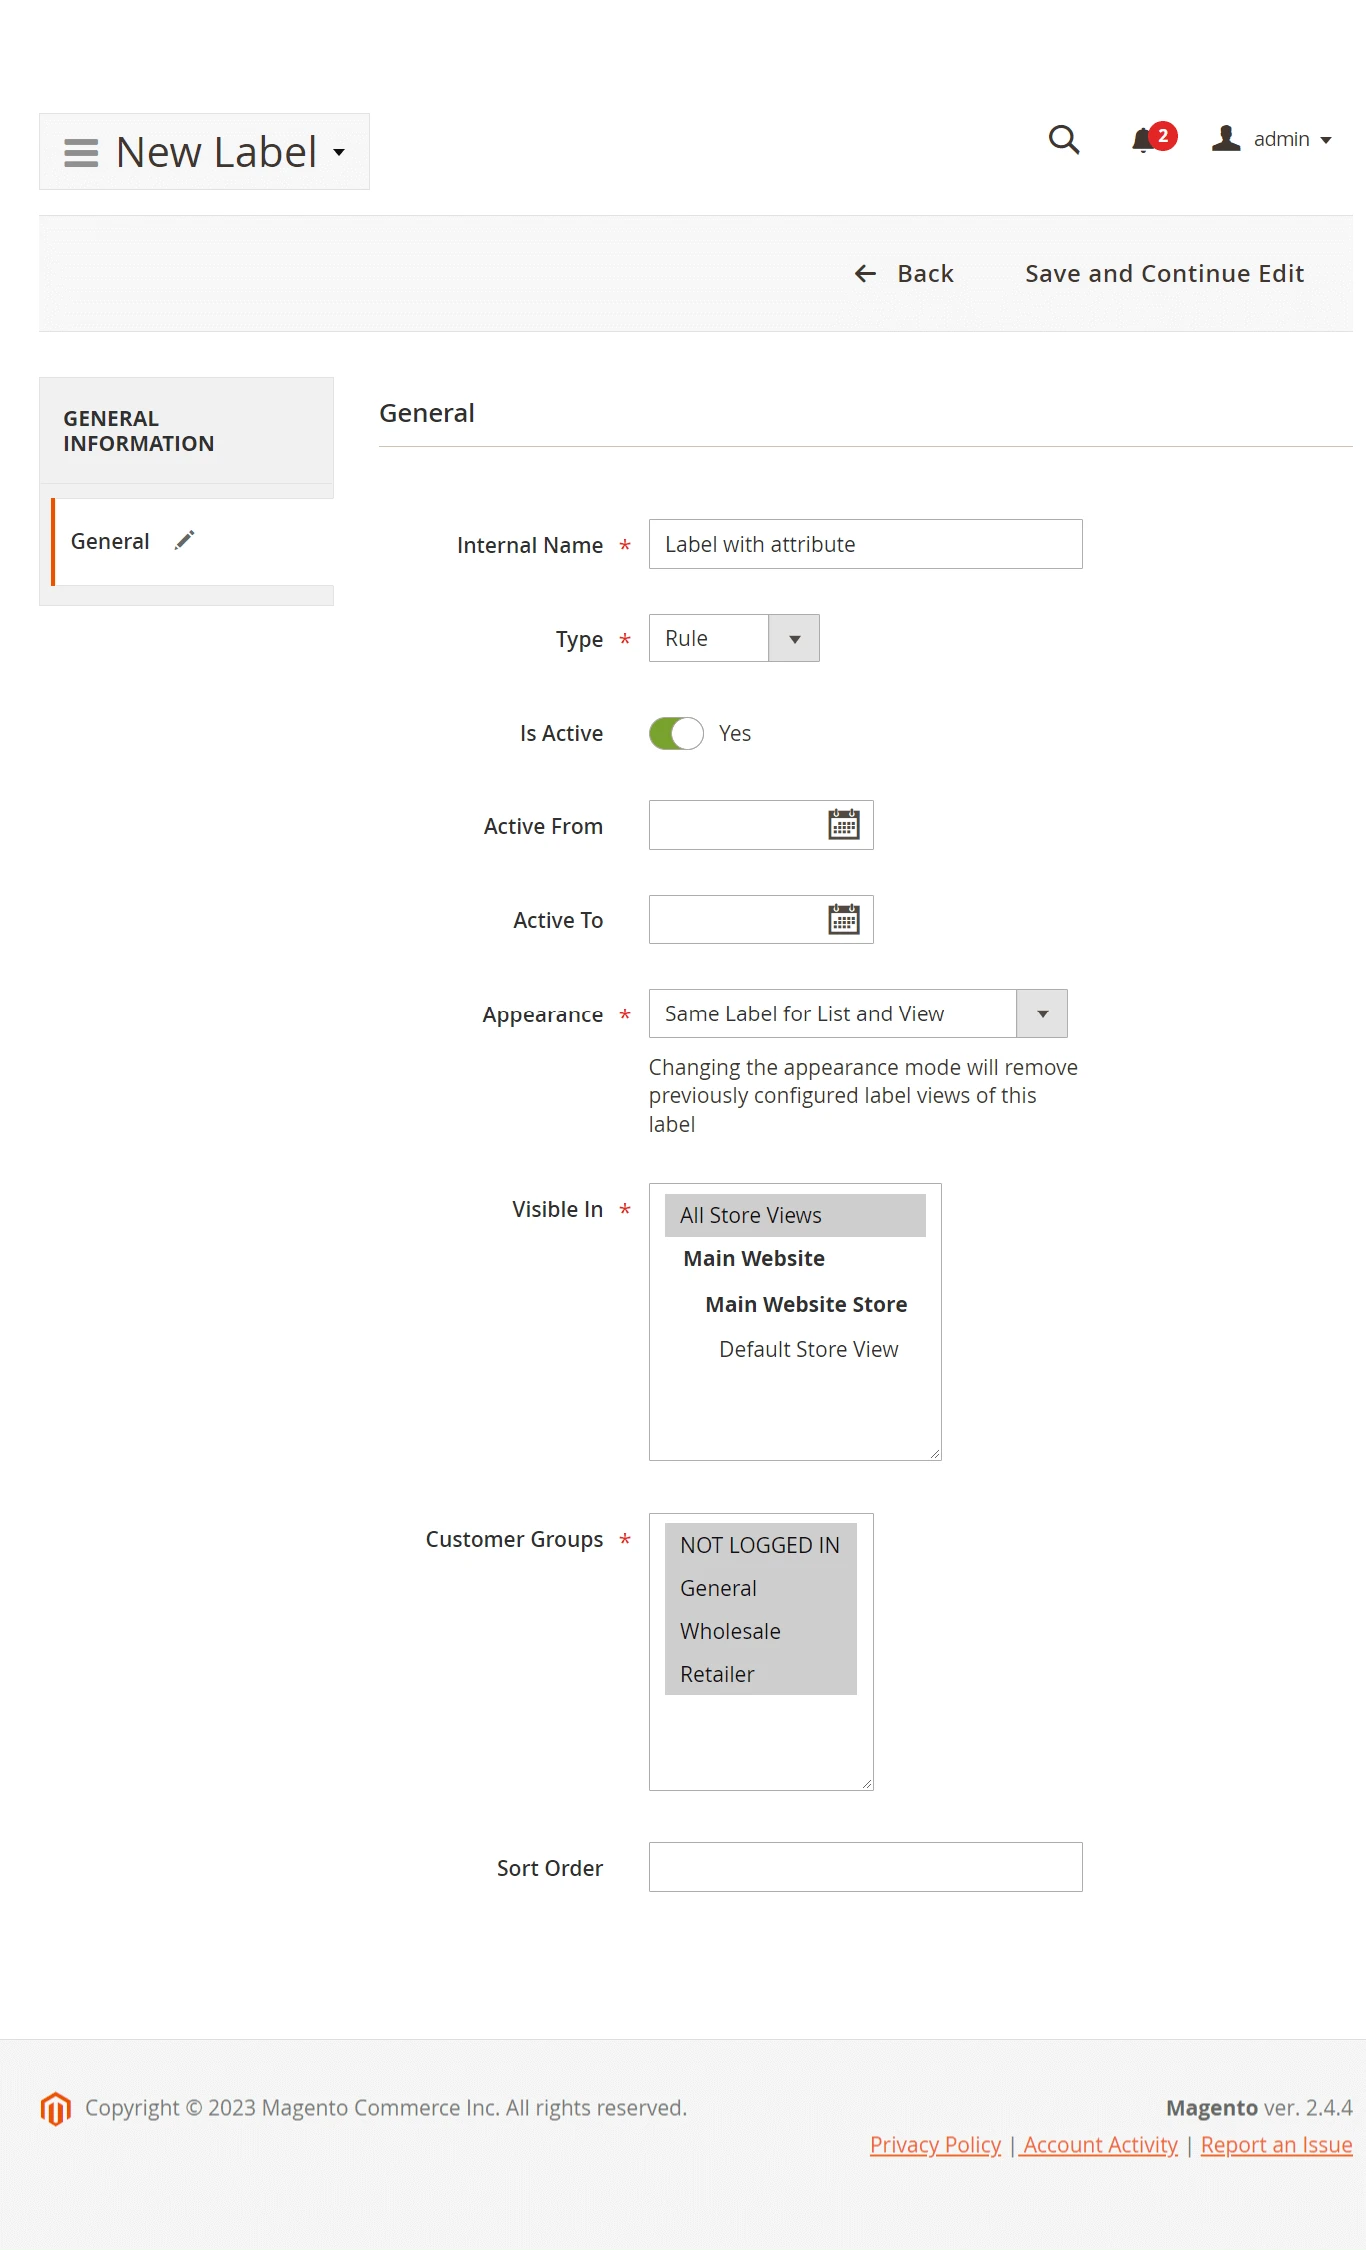Screen dimensions: 1366x2254
Task: Click Save and Continue Edit button
Action: coord(1164,274)
